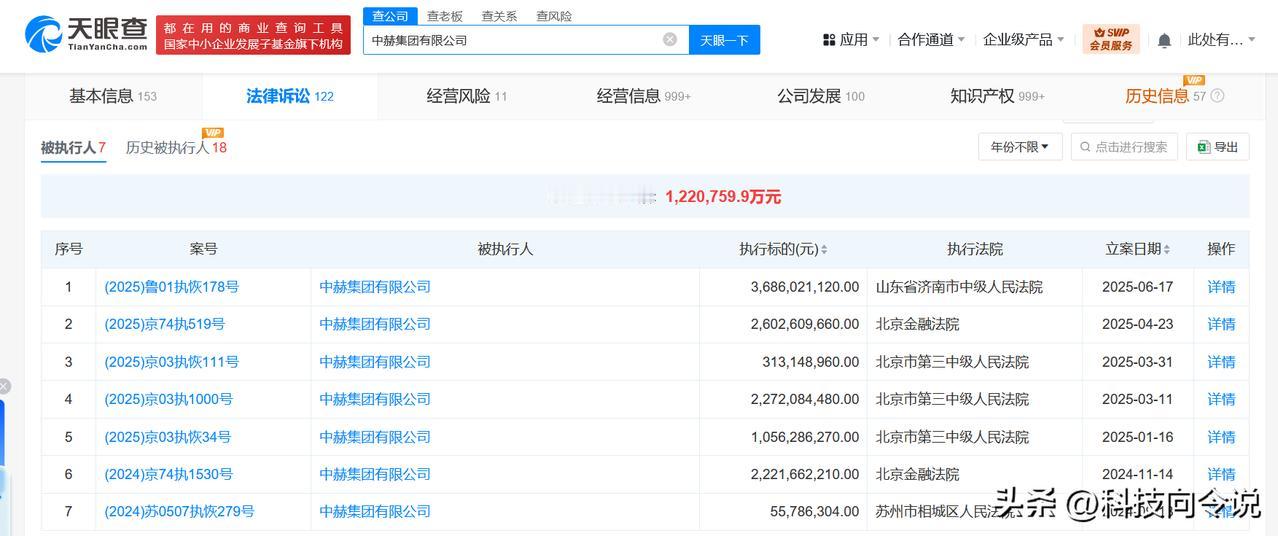Open 详情 for row dated 2025-01-16
The image size is (1278, 536).
[1221, 437]
